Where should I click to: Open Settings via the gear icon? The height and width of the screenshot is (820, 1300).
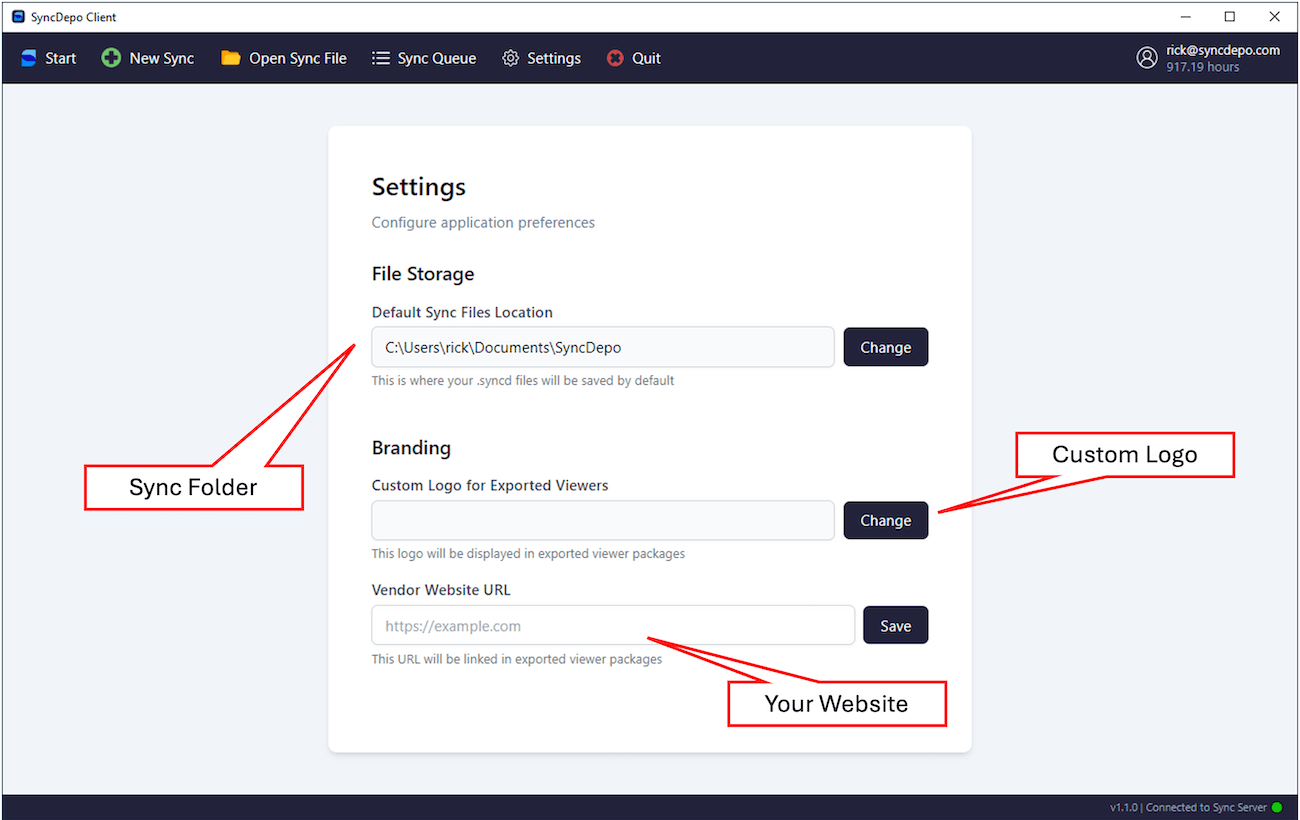coord(509,57)
